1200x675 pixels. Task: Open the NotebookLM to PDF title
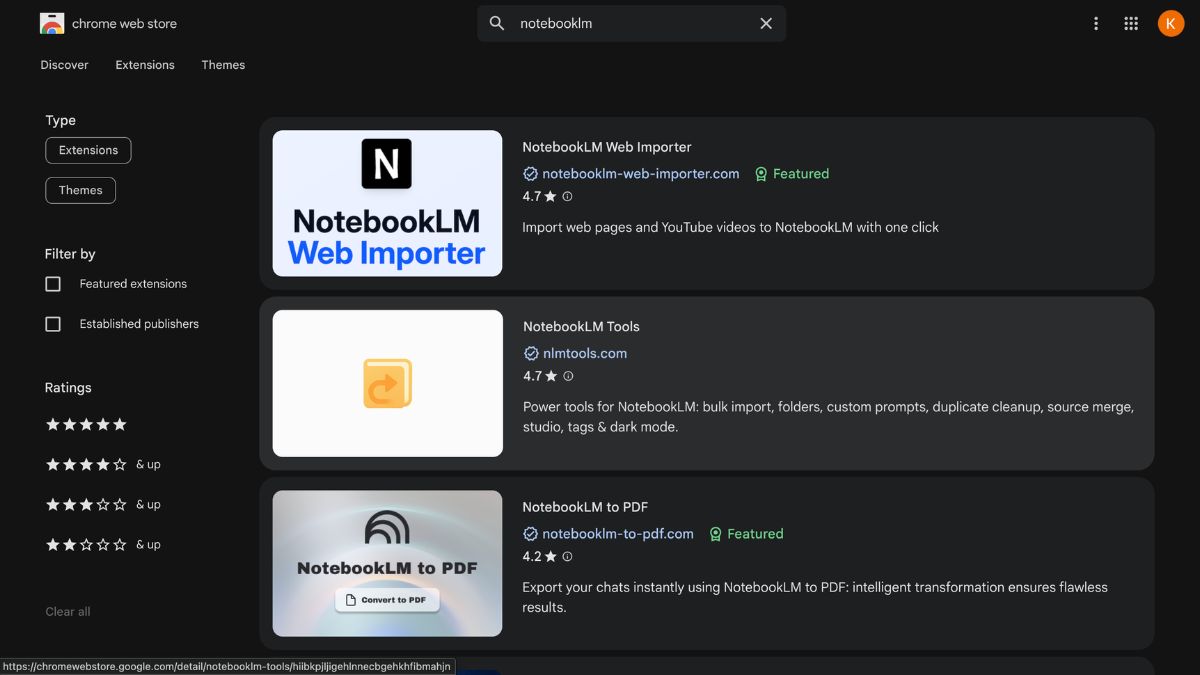[x=585, y=507]
